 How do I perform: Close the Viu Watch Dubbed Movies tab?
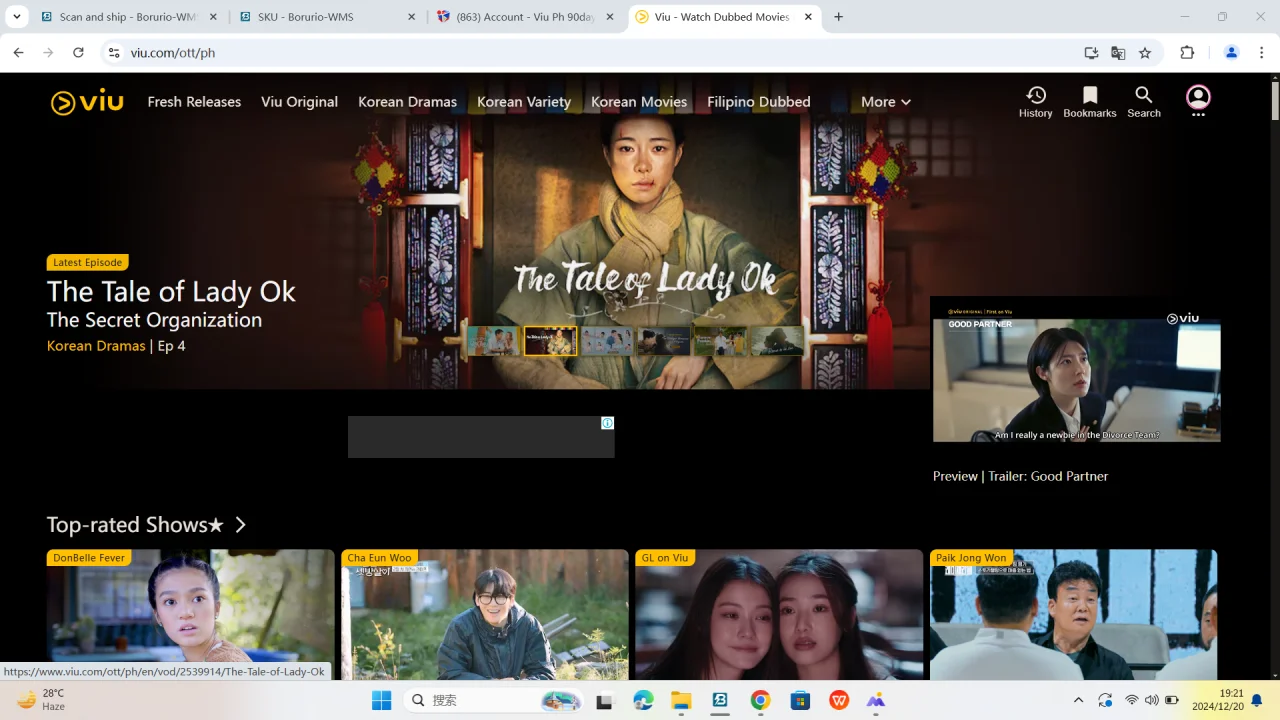coord(808,17)
